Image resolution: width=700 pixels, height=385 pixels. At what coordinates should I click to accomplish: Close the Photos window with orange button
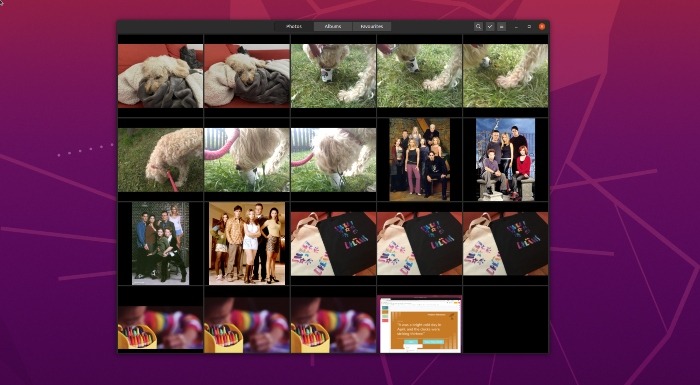click(542, 27)
